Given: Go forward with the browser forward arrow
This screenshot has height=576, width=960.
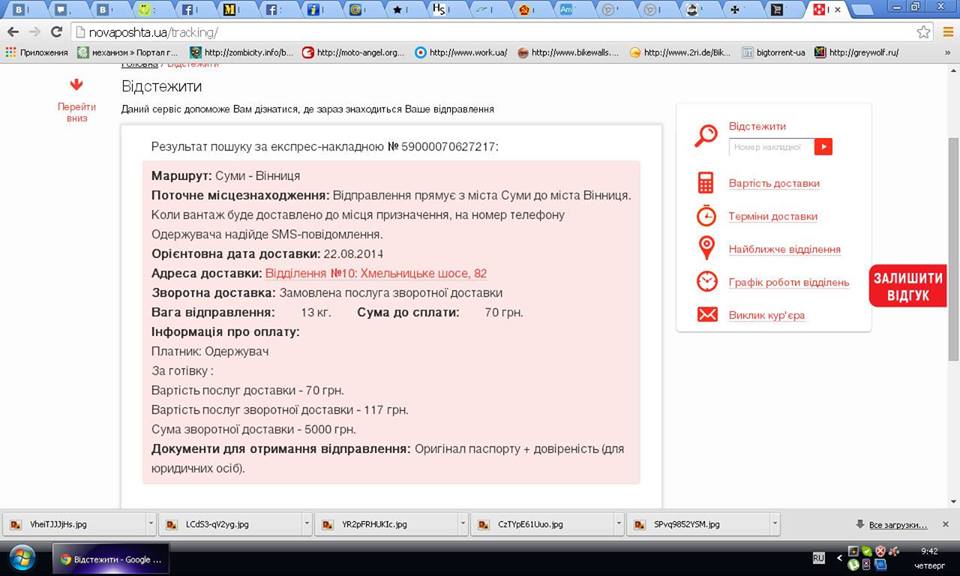Looking at the screenshot, I should (x=35, y=32).
